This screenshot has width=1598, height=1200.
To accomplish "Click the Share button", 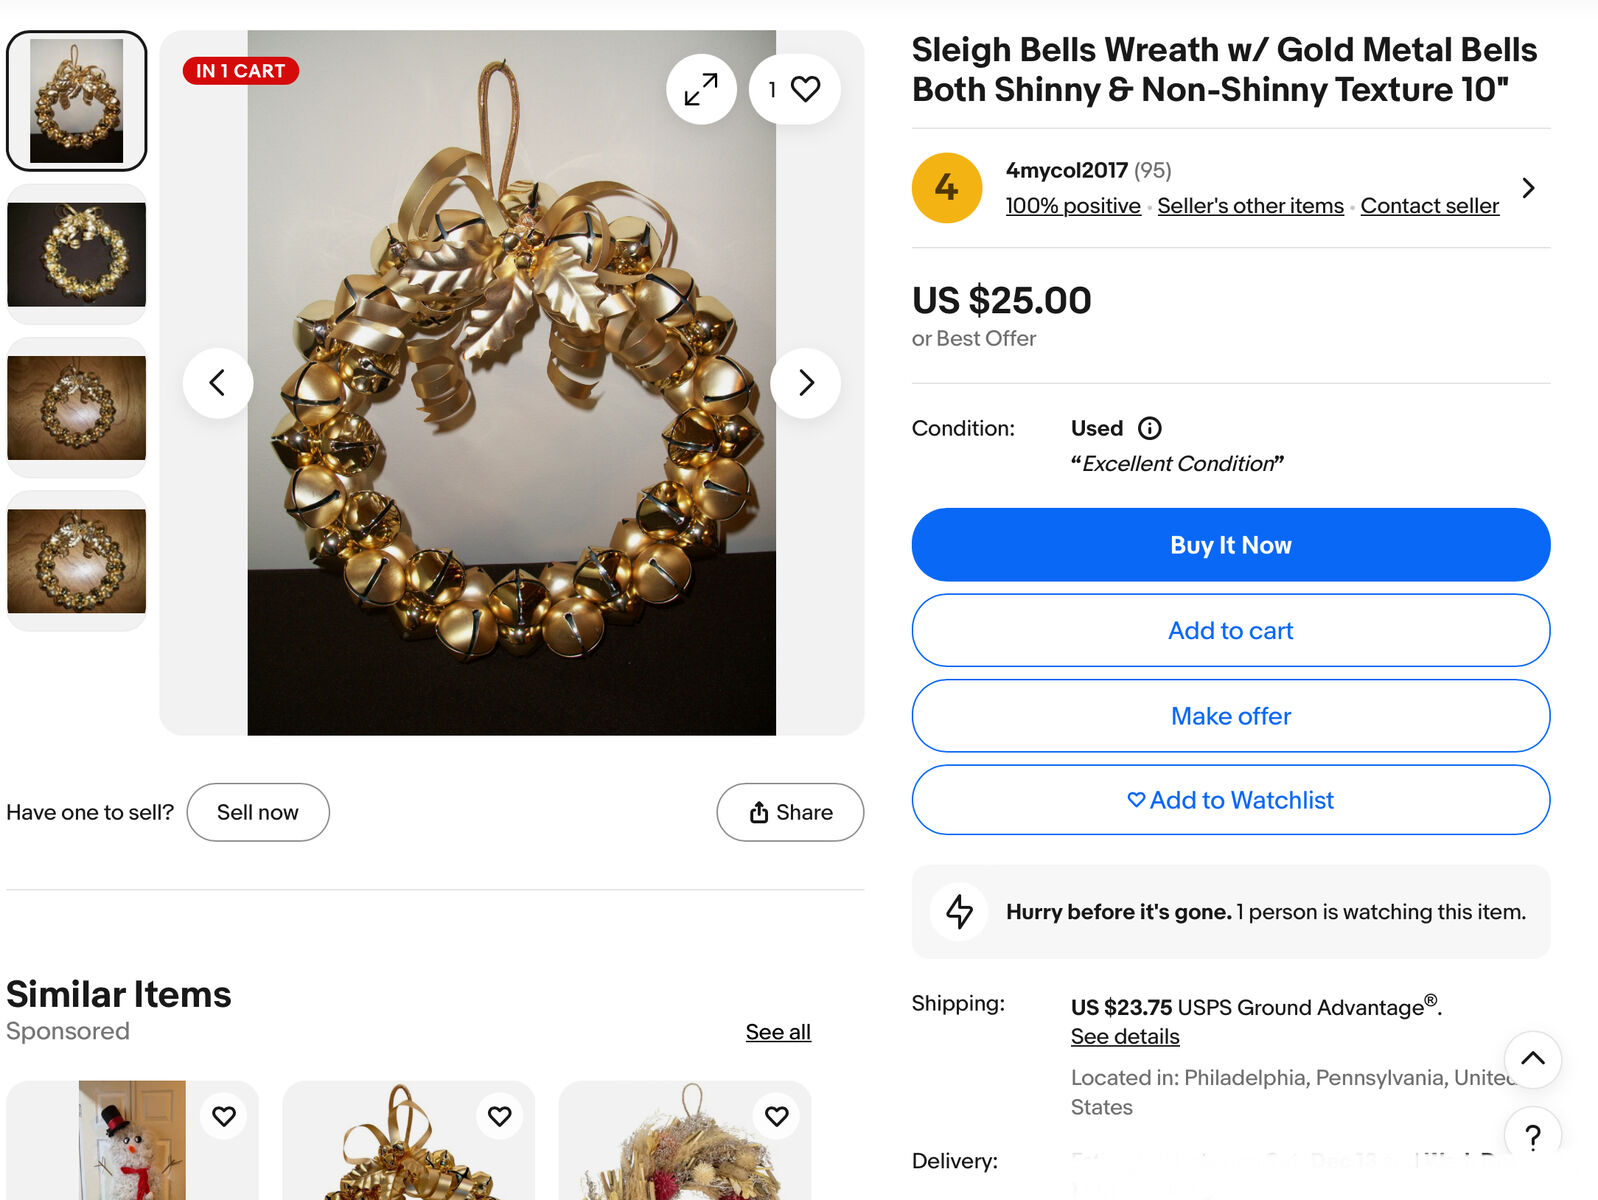I will coord(790,812).
